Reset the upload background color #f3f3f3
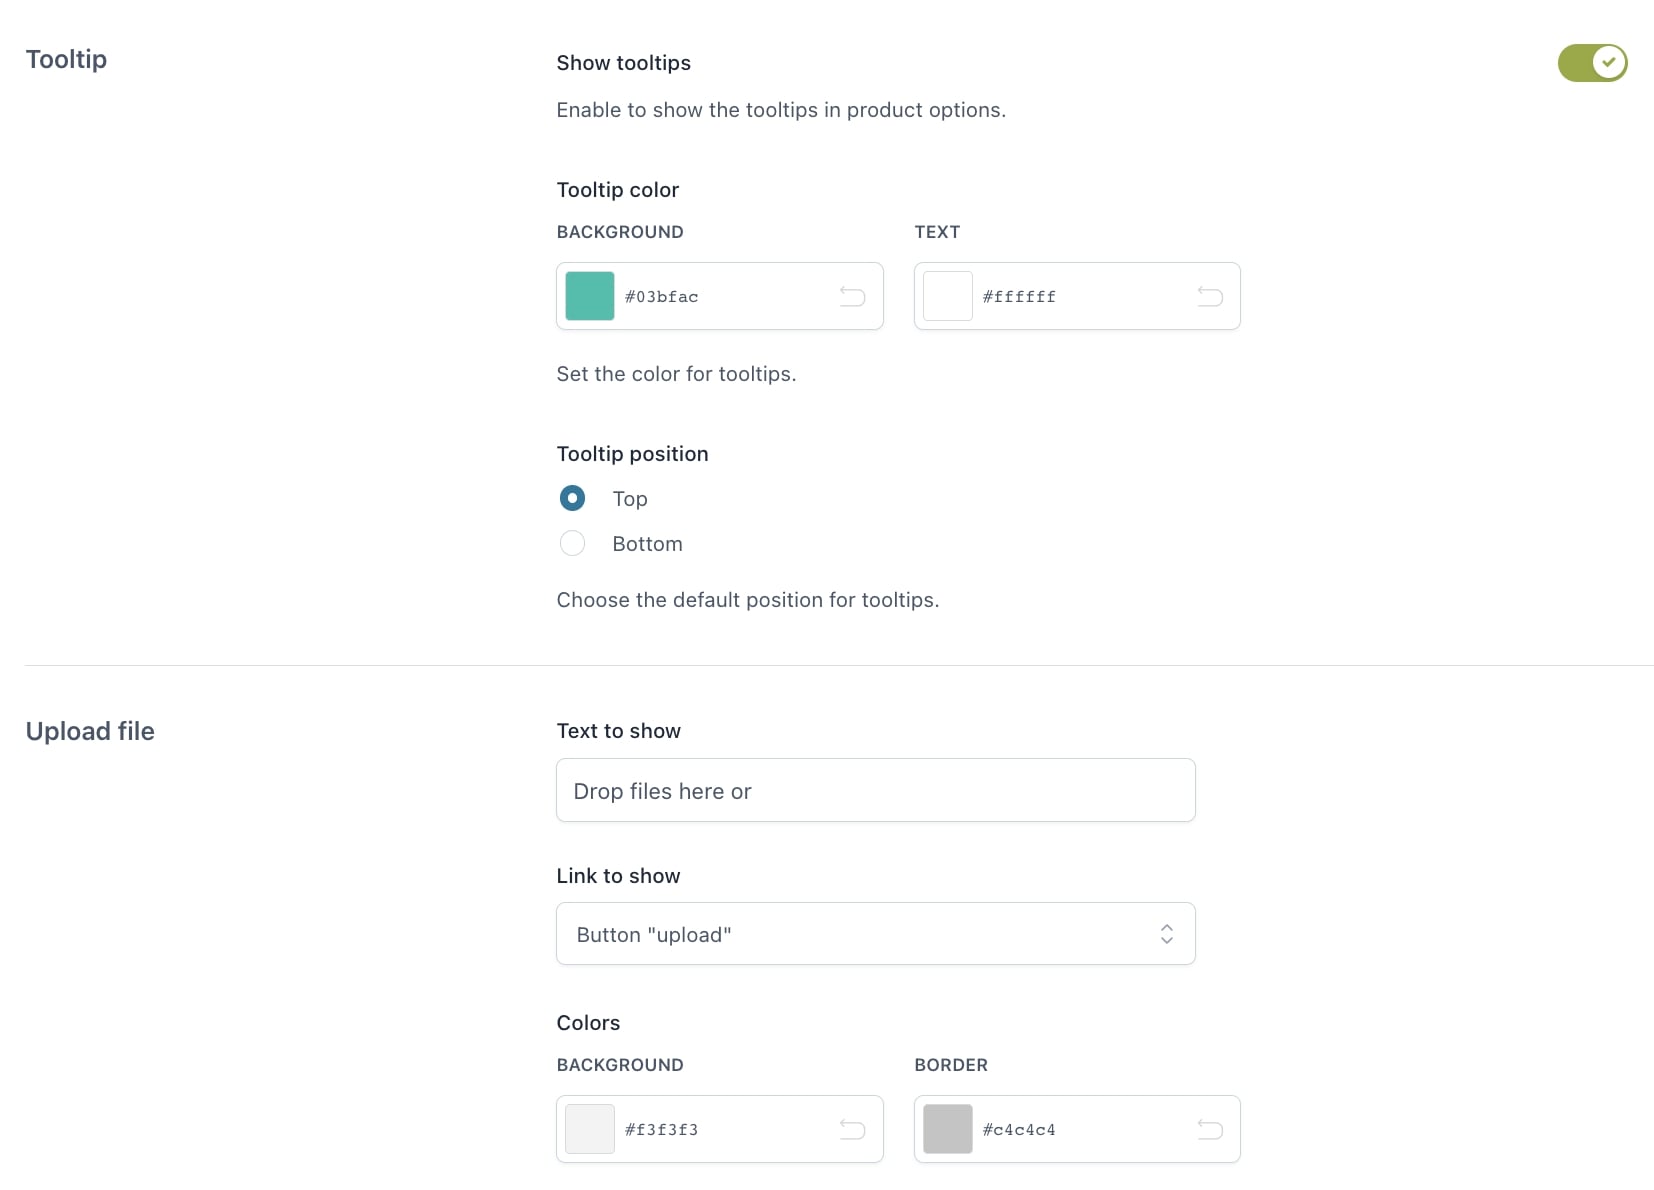Viewport: 1654px width, 1190px height. [852, 1129]
